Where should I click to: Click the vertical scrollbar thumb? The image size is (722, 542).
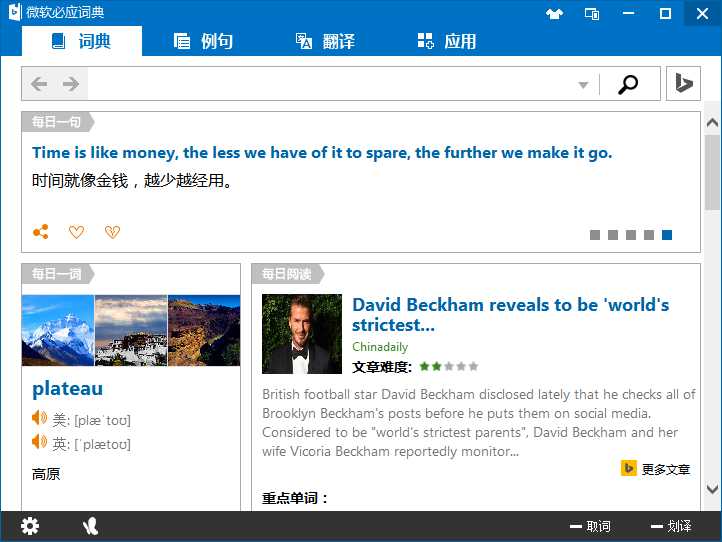point(712,173)
